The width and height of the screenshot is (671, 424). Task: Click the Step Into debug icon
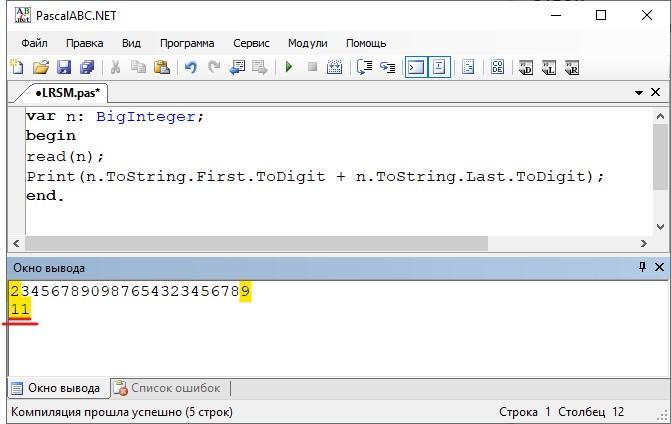pos(388,67)
